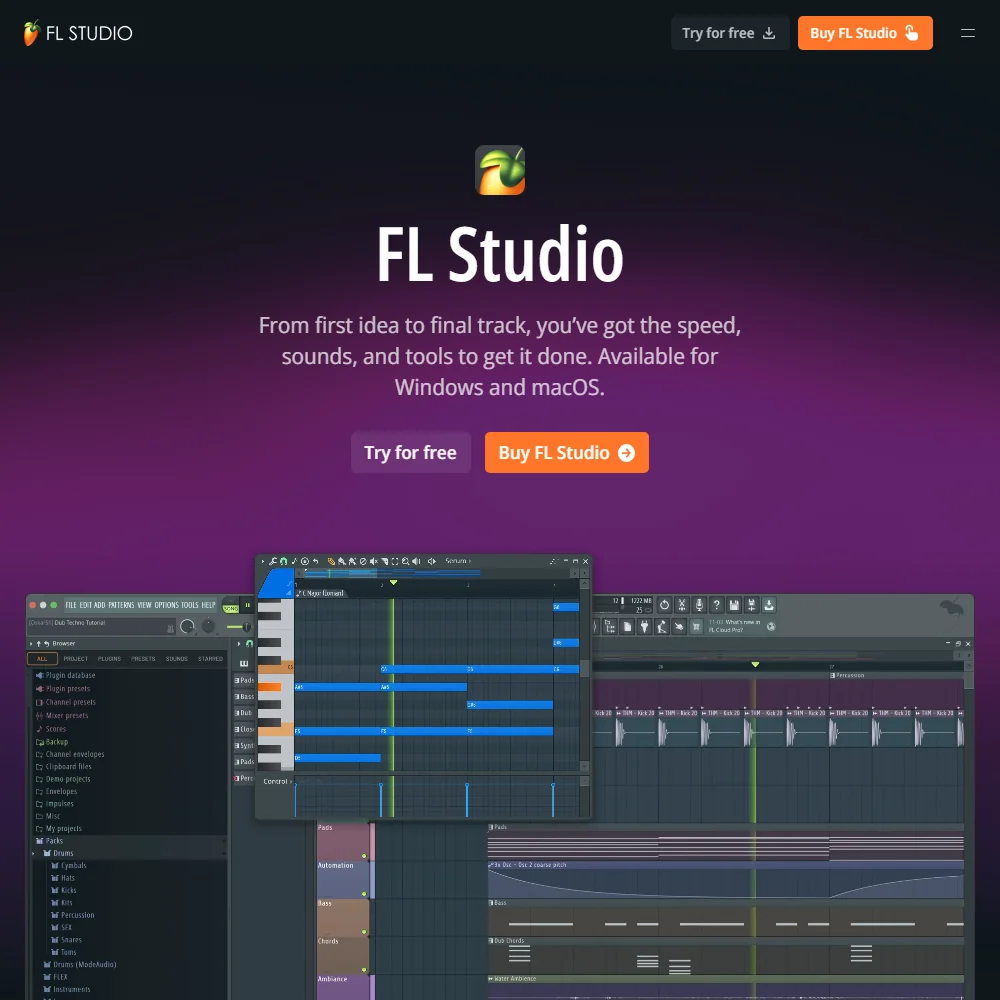Open Plugin presets folder

pos(63,688)
